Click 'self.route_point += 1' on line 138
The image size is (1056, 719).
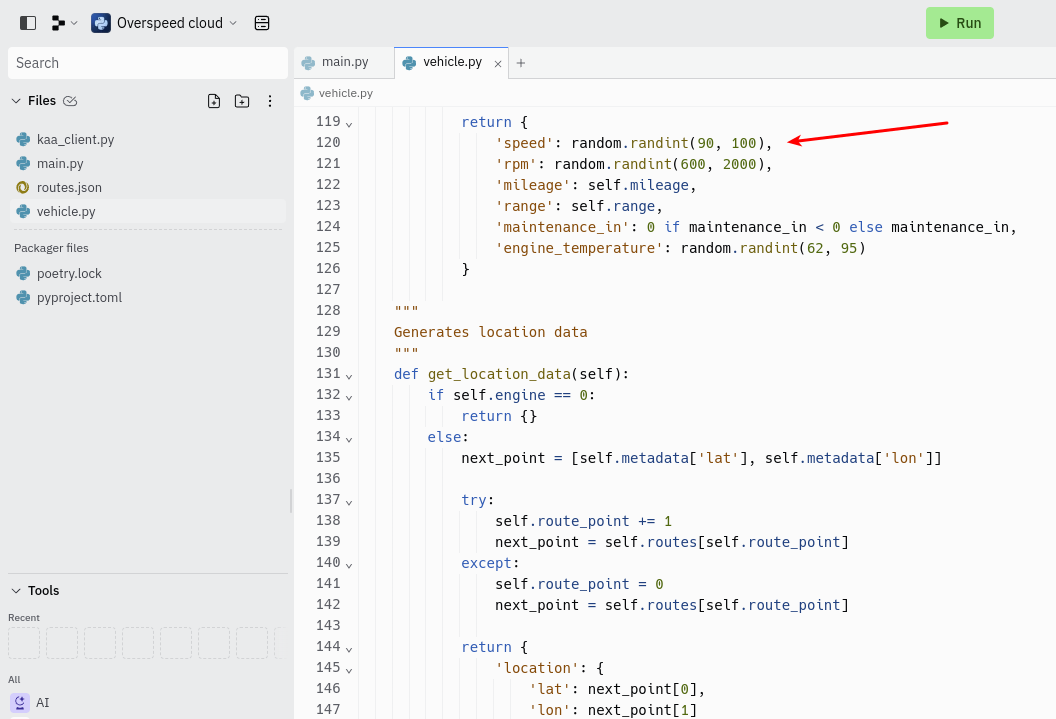point(583,522)
